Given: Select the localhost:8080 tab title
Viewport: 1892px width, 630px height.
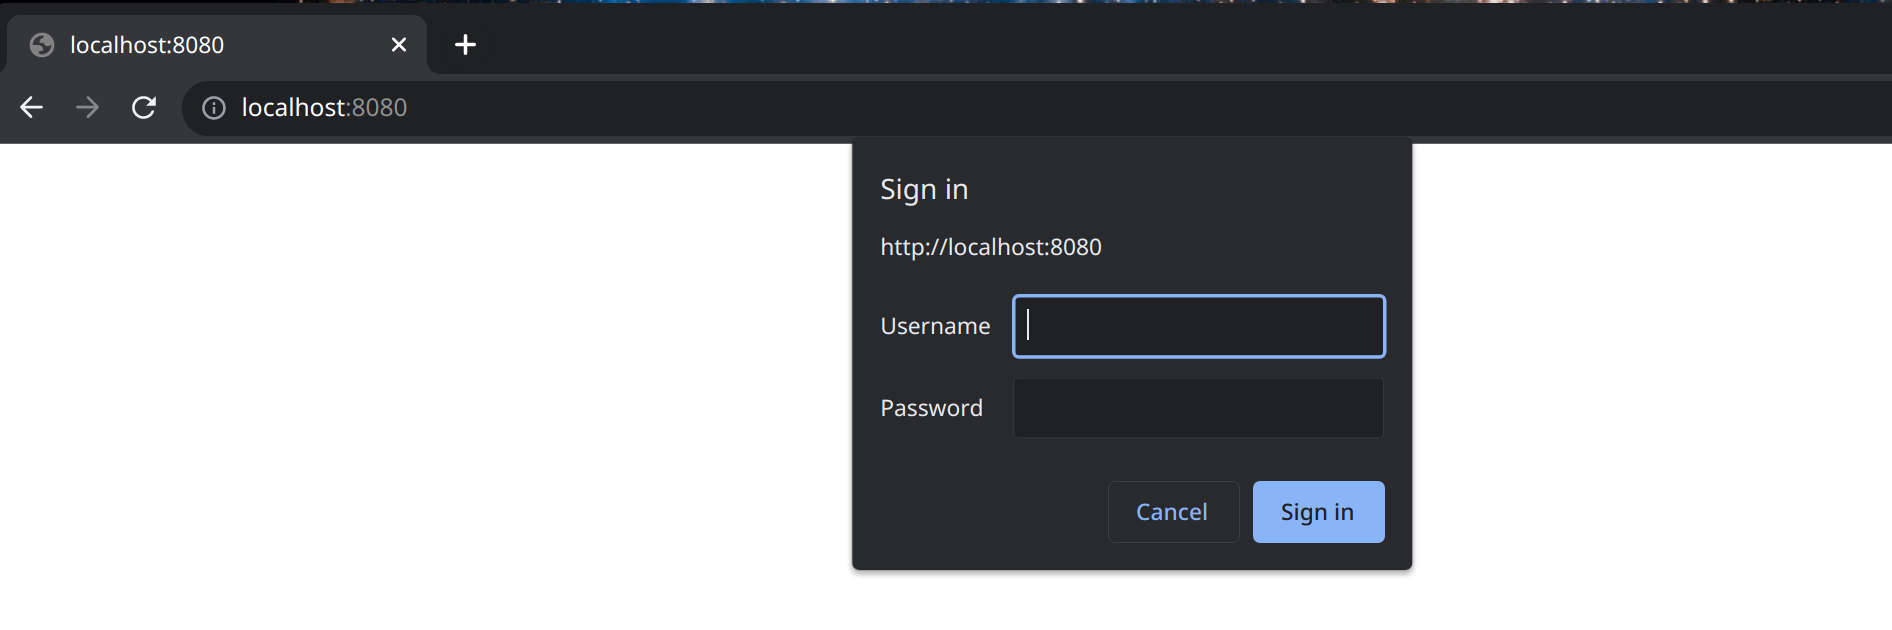Looking at the screenshot, I should pos(147,45).
